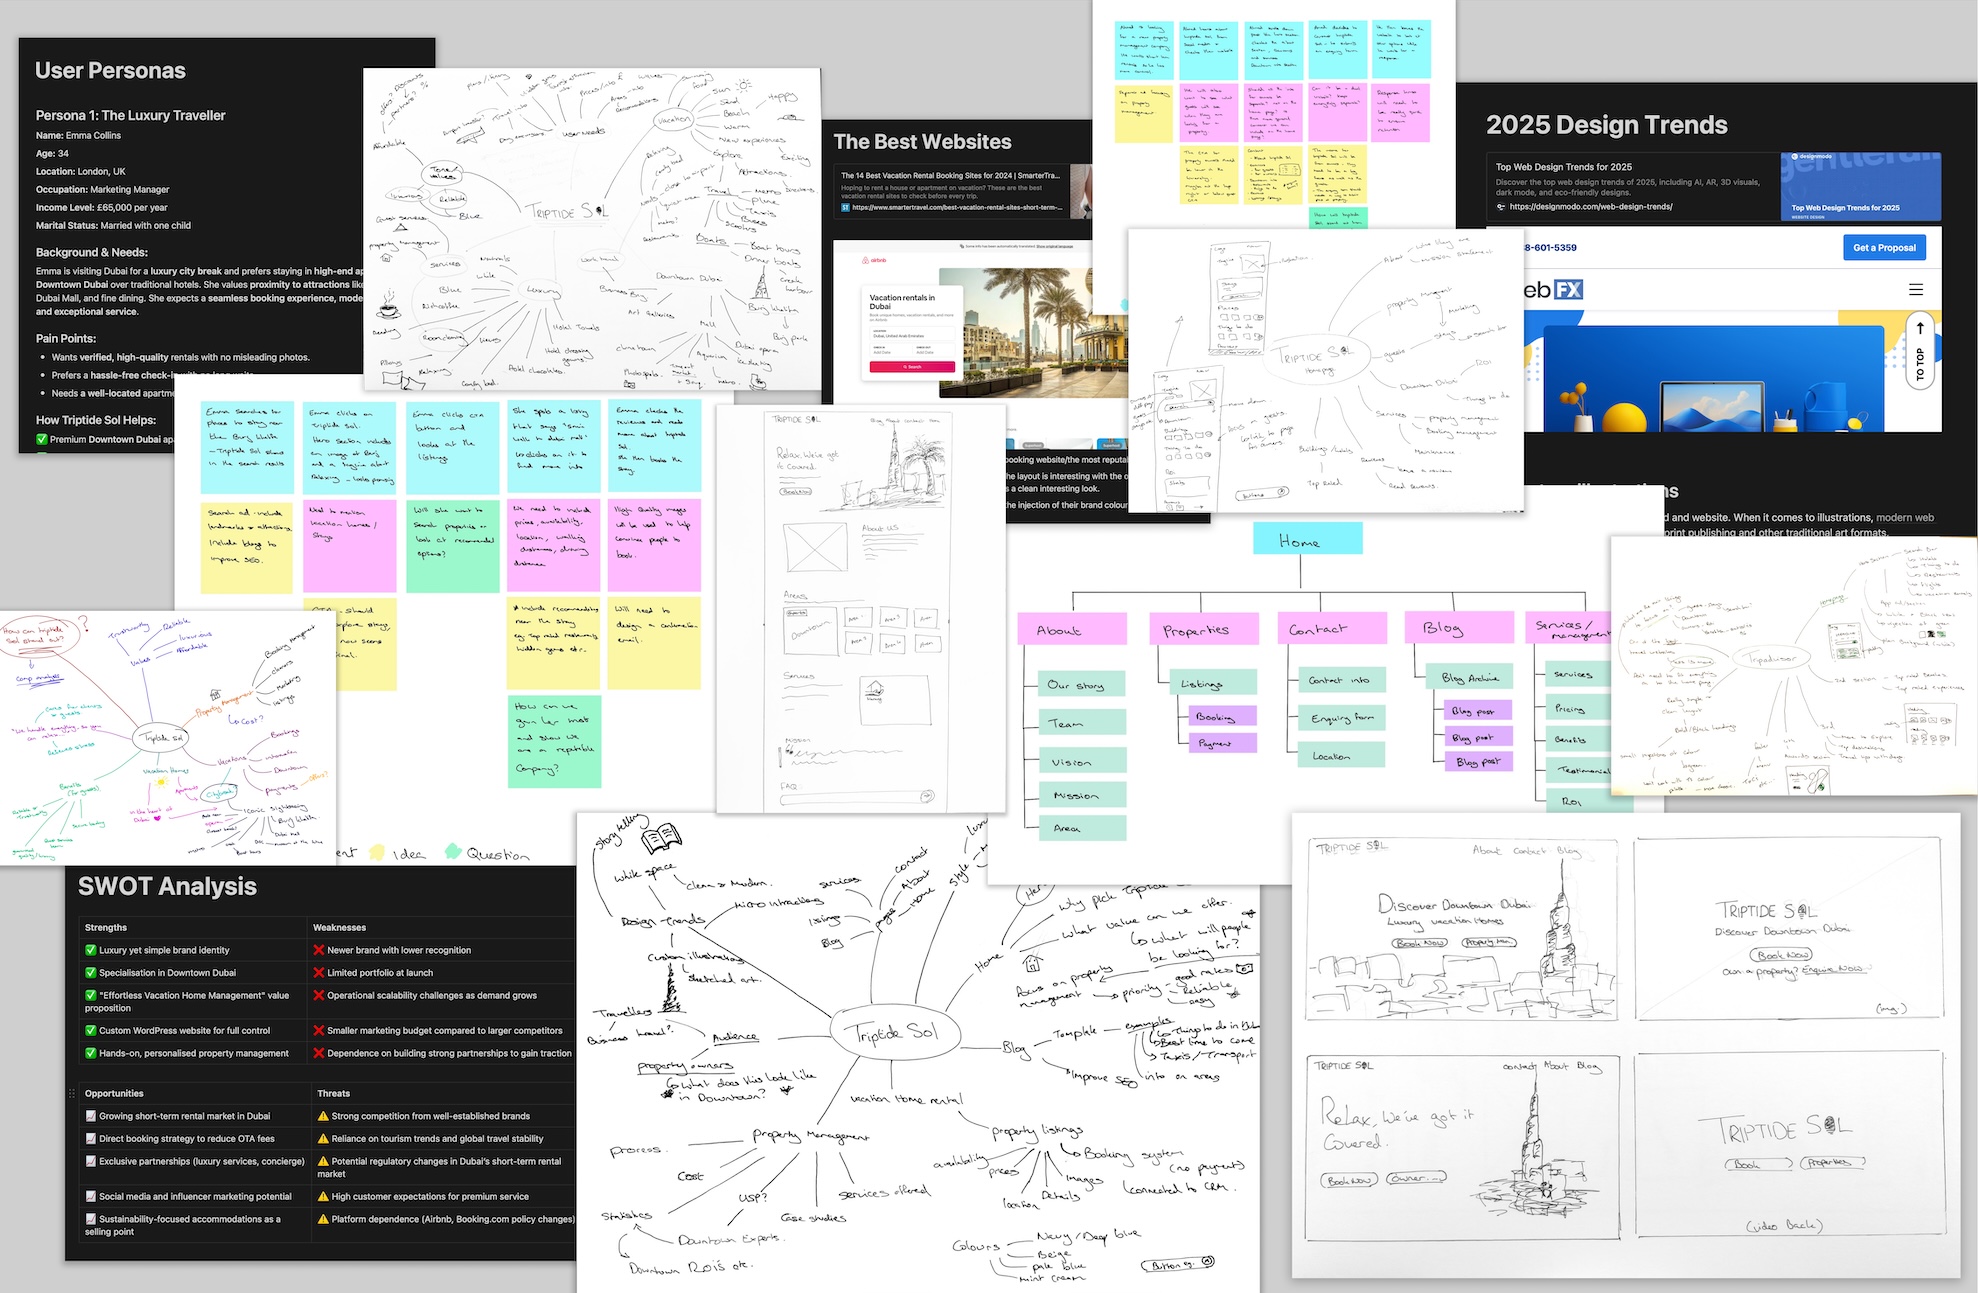Viewport: 1978px width, 1293px height.
Task: Select the purple Payment sitemap node
Action: [x=1222, y=742]
